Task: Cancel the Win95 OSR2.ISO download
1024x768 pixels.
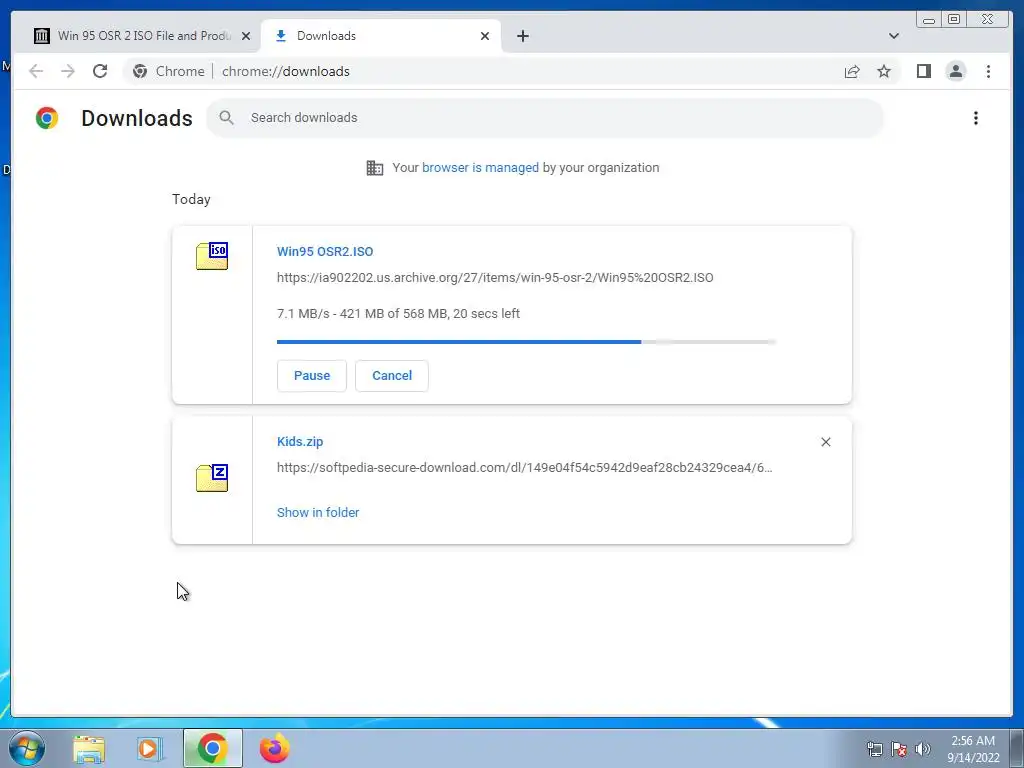Action: (x=392, y=376)
